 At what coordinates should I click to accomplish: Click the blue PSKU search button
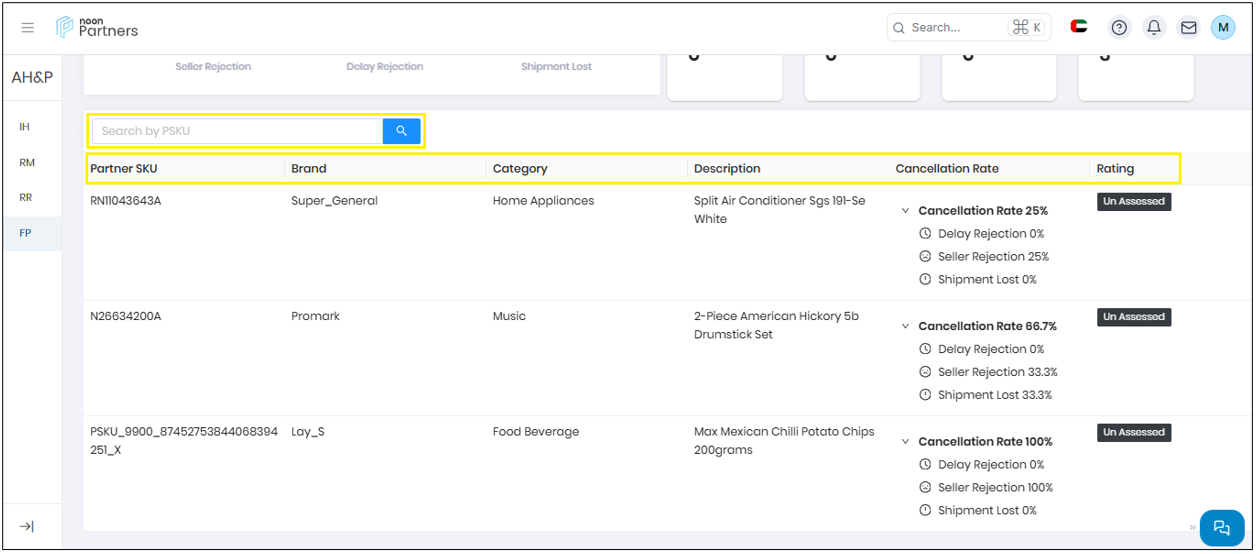401,131
